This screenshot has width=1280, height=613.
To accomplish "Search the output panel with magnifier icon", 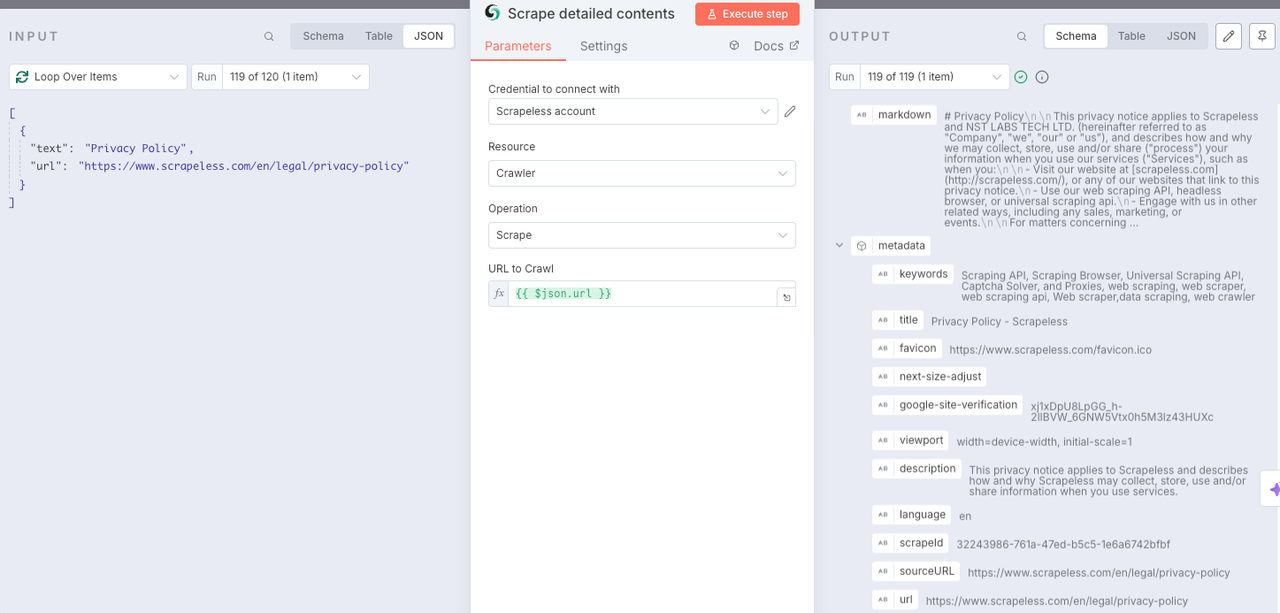I will pyautogui.click(x=1021, y=36).
